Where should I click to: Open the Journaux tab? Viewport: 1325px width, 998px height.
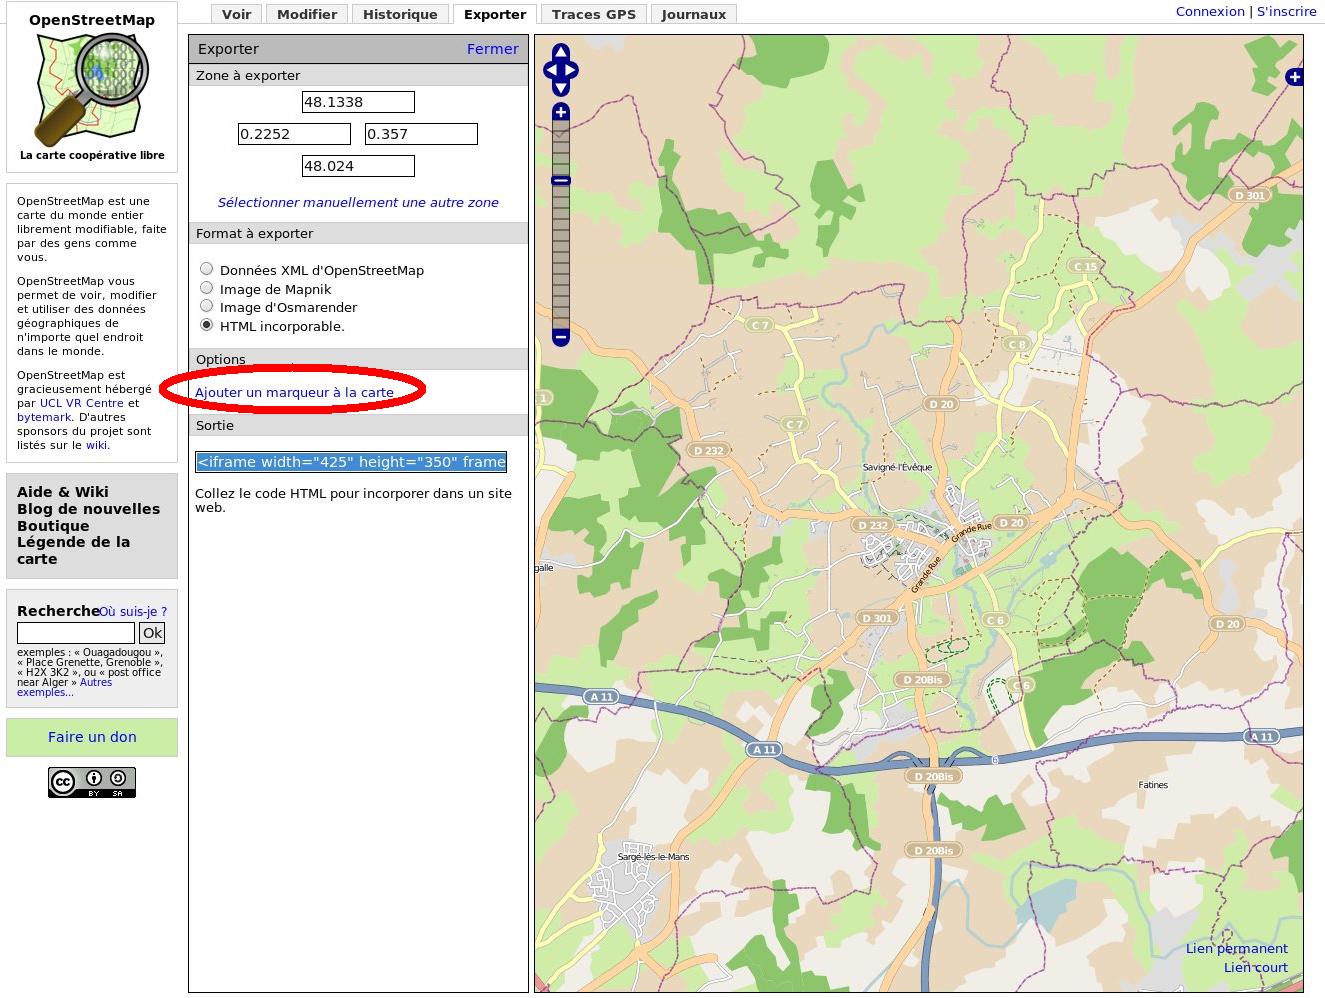[694, 14]
